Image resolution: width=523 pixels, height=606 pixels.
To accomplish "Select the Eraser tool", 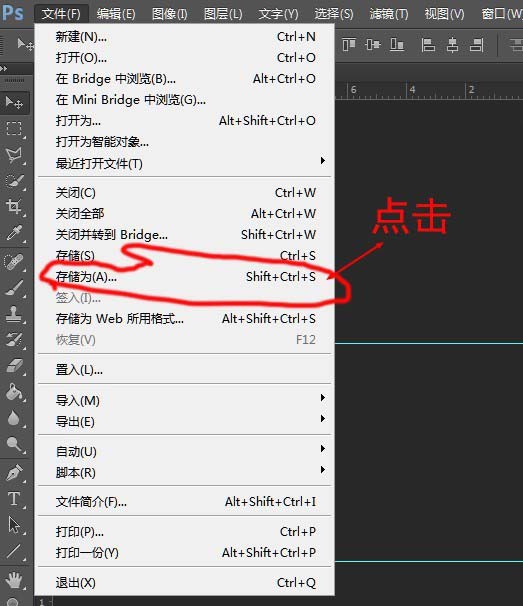I will coord(14,366).
